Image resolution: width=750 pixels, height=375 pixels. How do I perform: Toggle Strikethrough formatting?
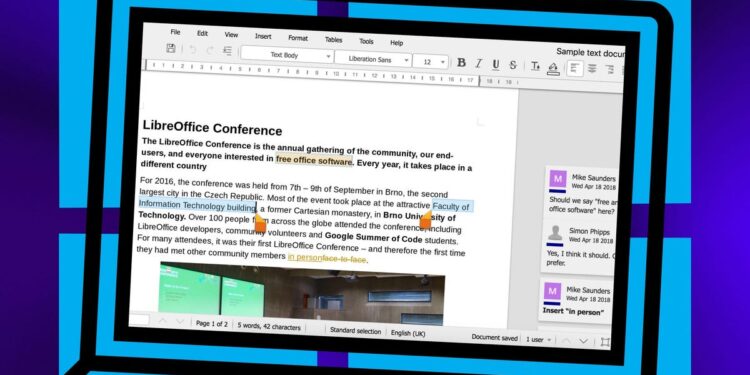(x=513, y=65)
